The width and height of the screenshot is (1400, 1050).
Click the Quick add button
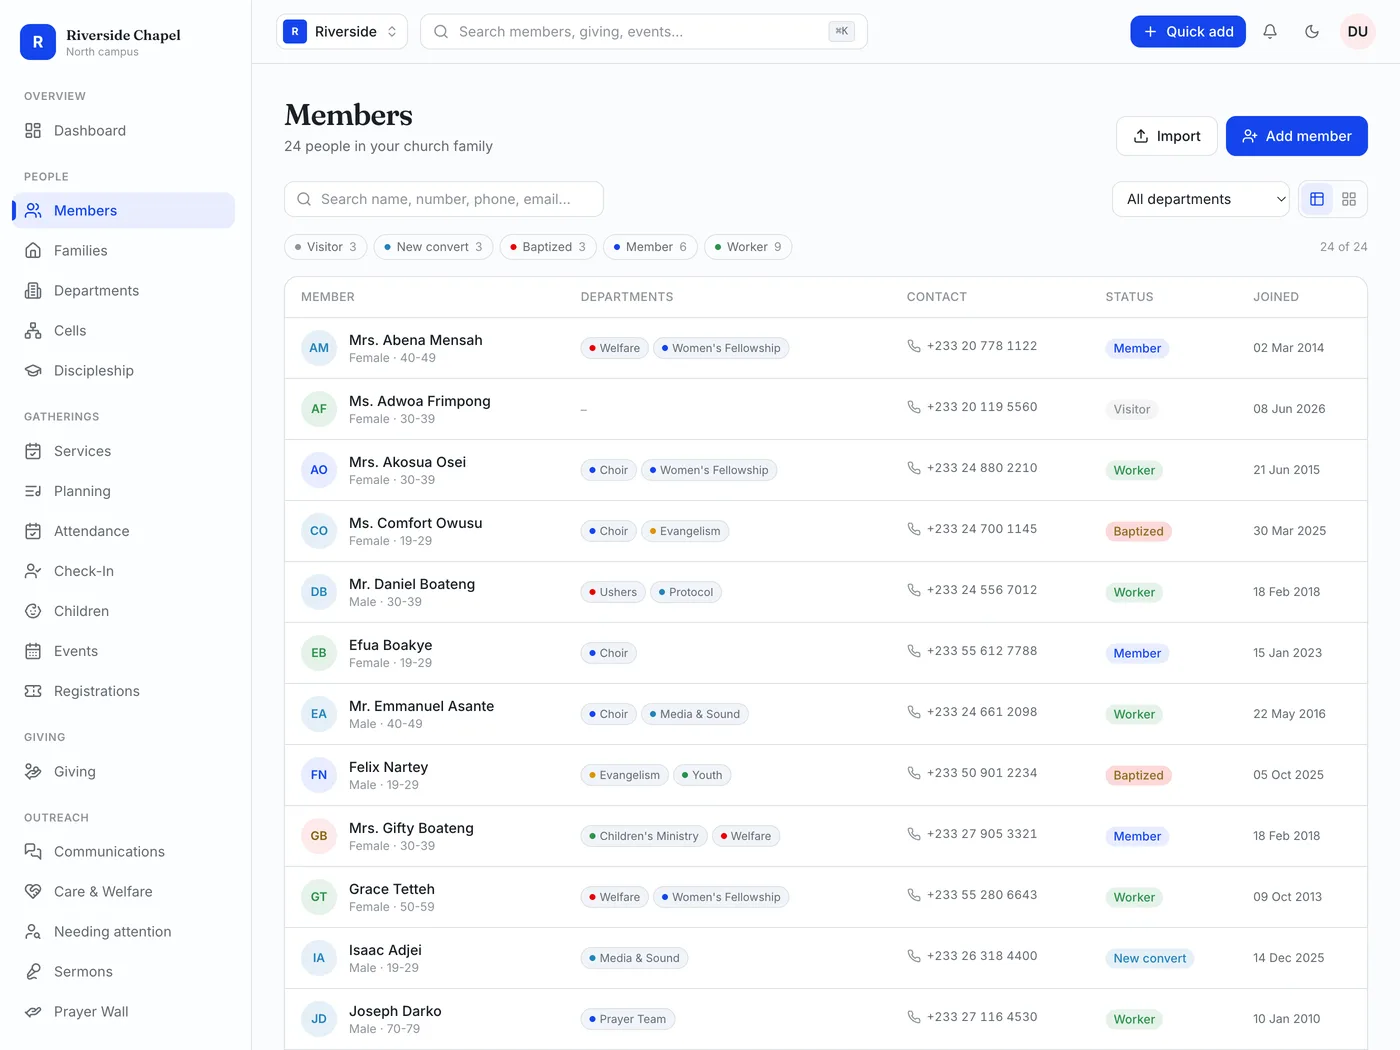(x=1188, y=32)
